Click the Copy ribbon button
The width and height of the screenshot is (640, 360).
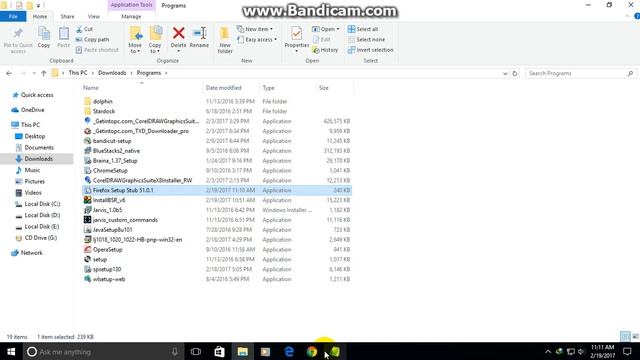pos(44,38)
